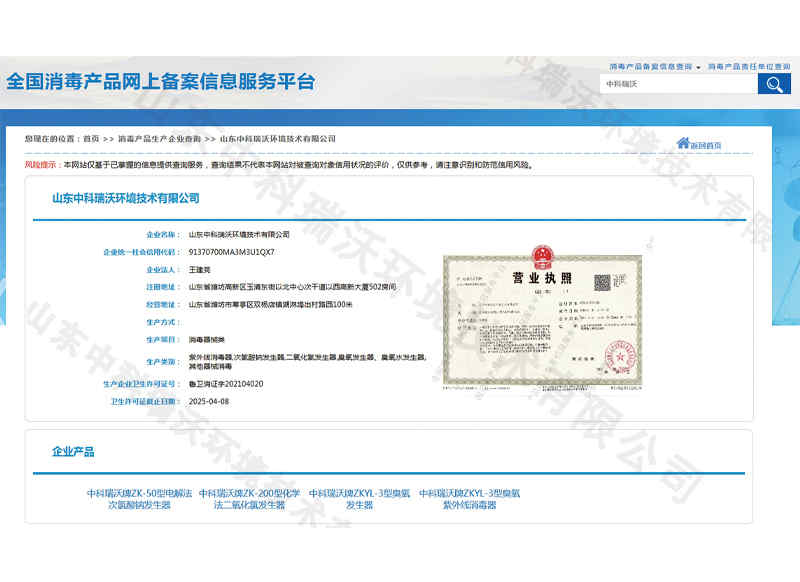Click the credit code 91370700MA3M3U1QX7

point(231,252)
